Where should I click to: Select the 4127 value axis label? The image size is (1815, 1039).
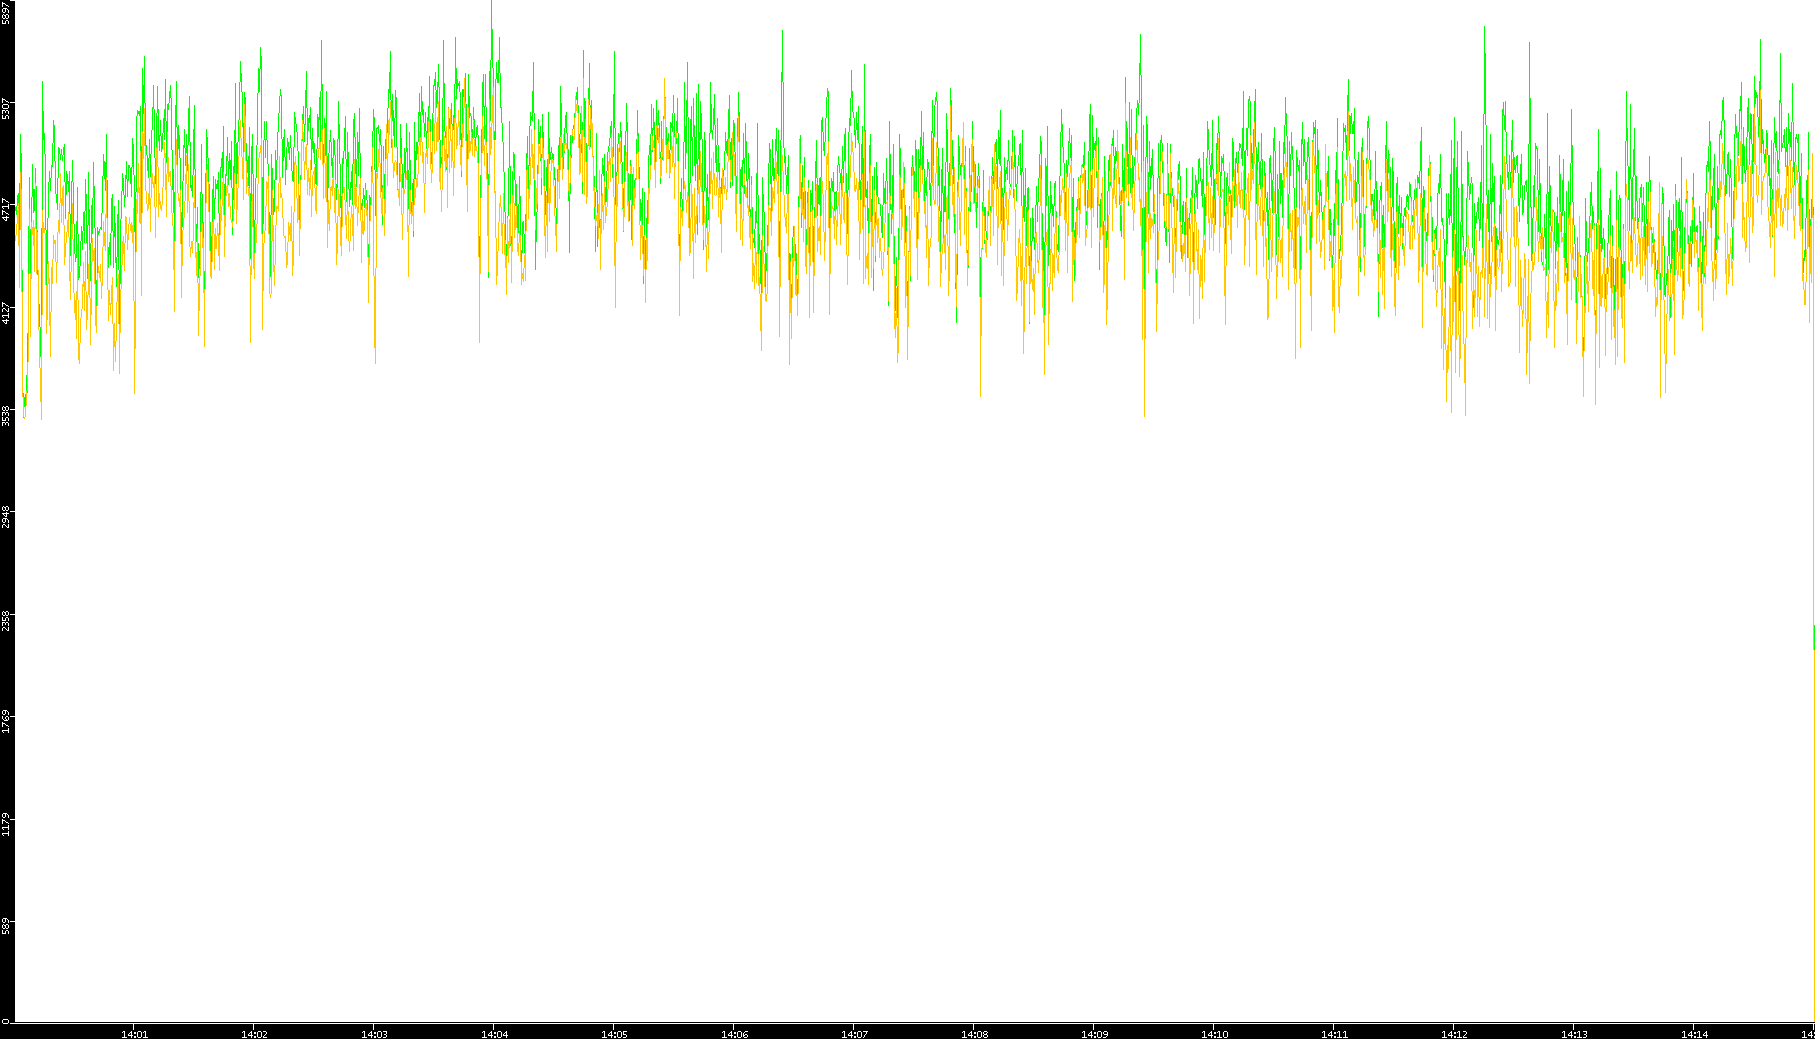coord(6,313)
